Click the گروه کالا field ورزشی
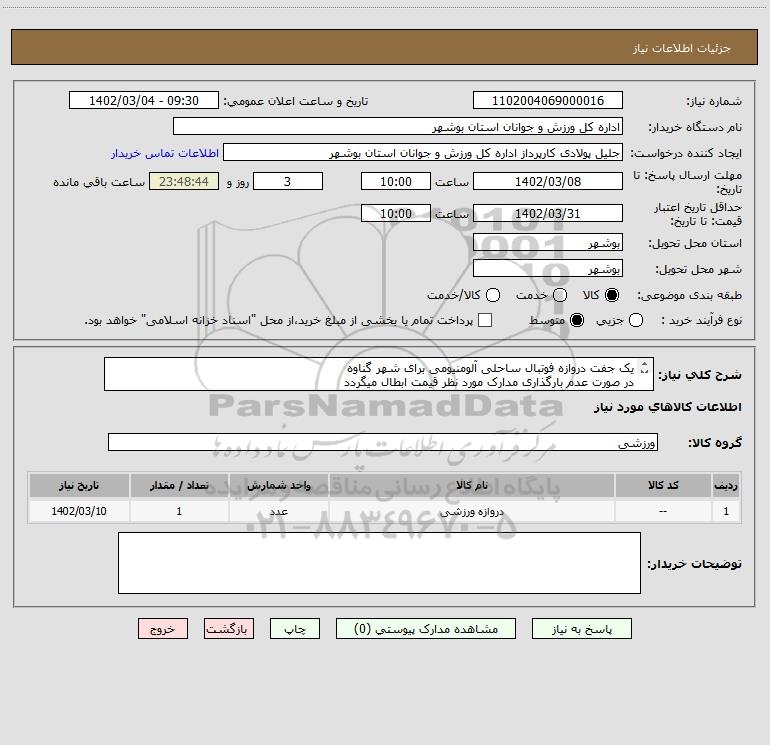This screenshot has height=745, width=770. pyautogui.click(x=383, y=442)
